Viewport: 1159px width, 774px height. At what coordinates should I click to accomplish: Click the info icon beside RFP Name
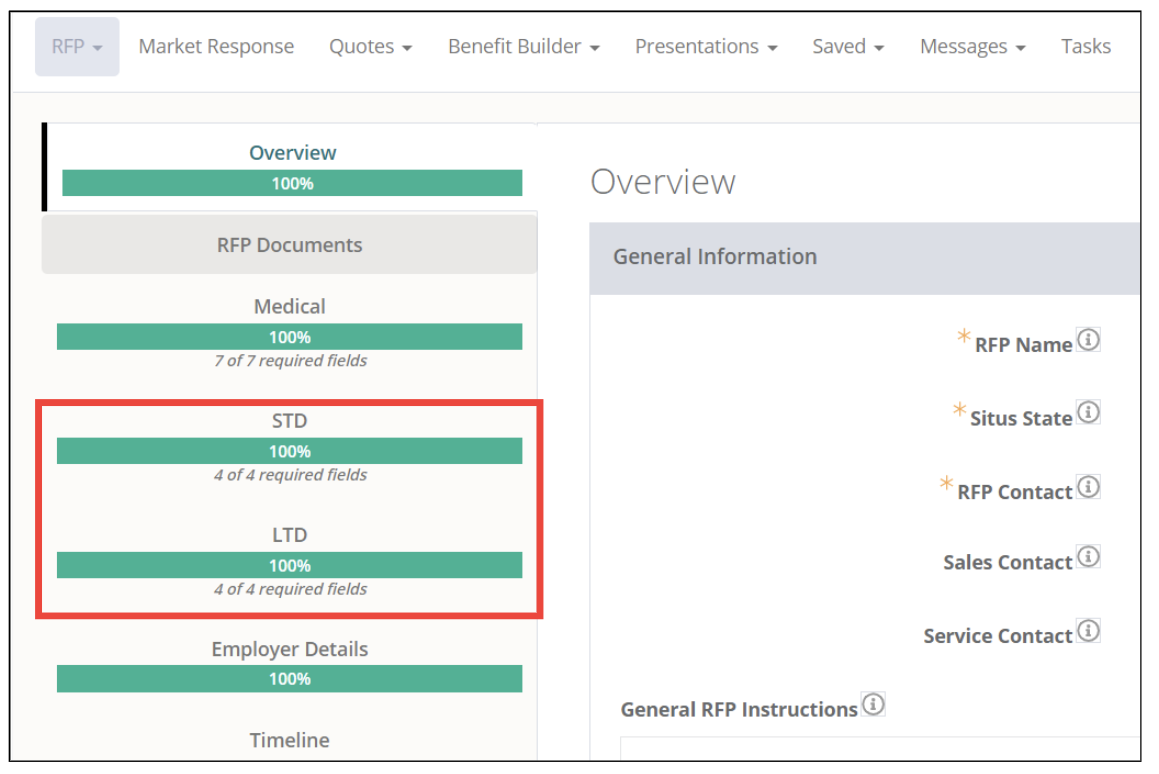(x=1088, y=340)
